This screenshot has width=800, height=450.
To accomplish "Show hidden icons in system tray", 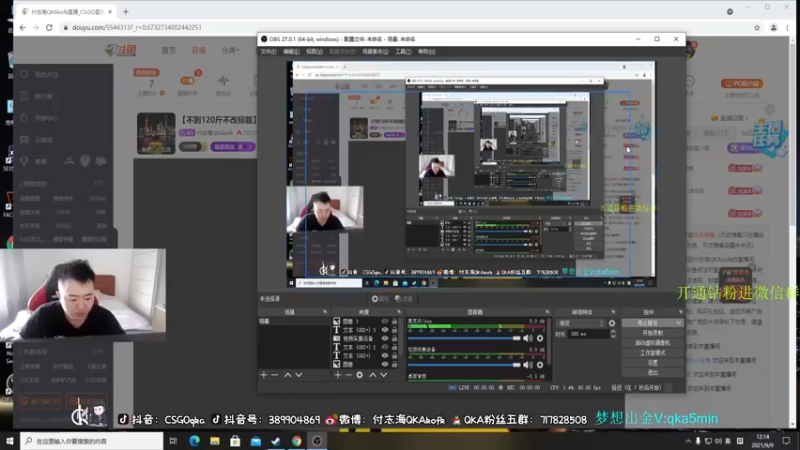I will [688, 441].
